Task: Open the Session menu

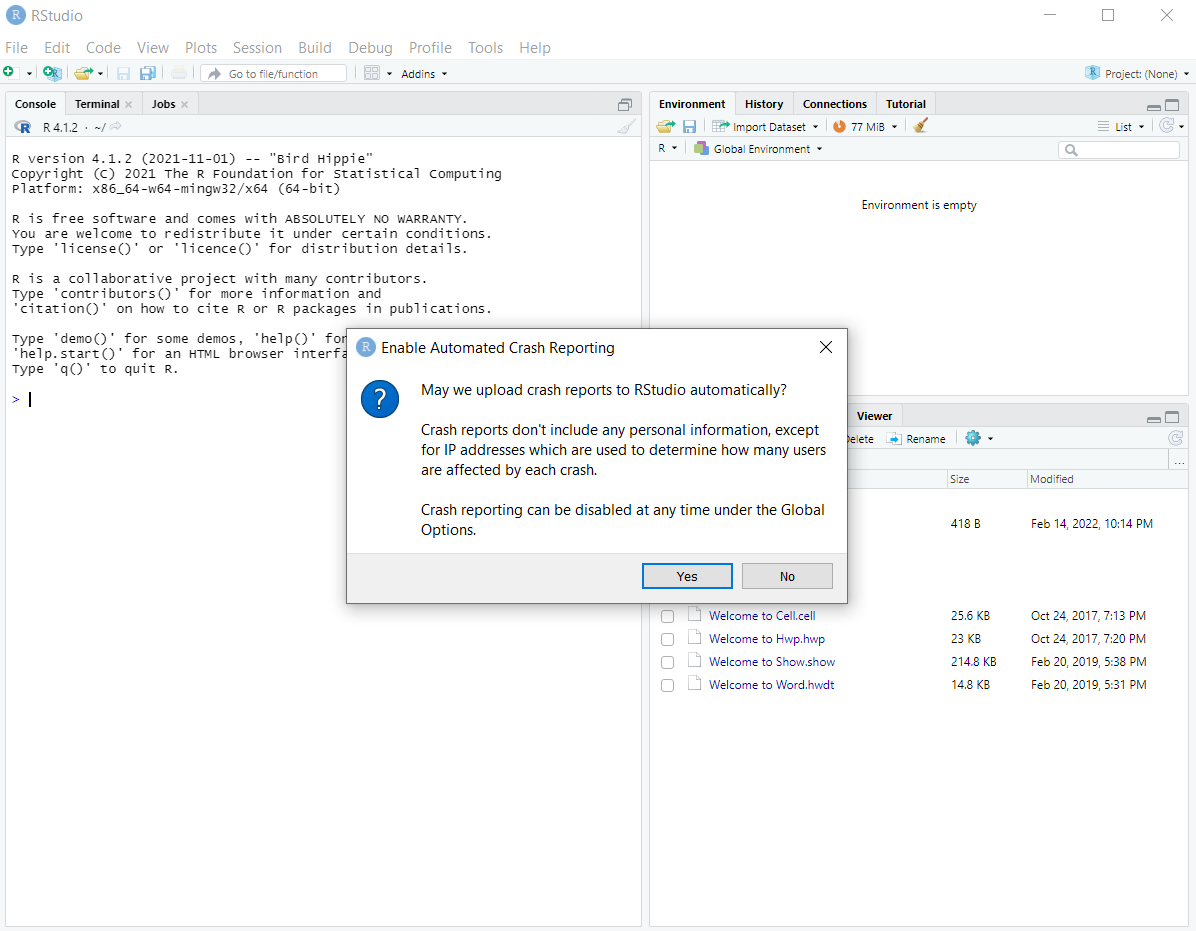Action: [x=257, y=47]
